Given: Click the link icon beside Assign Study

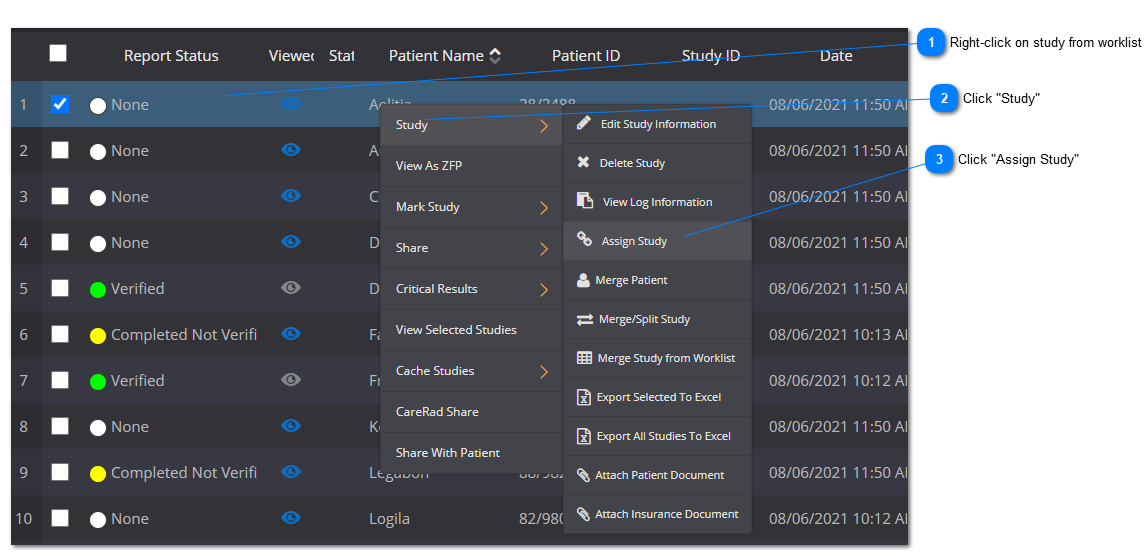Looking at the screenshot, I should point(585,240).
